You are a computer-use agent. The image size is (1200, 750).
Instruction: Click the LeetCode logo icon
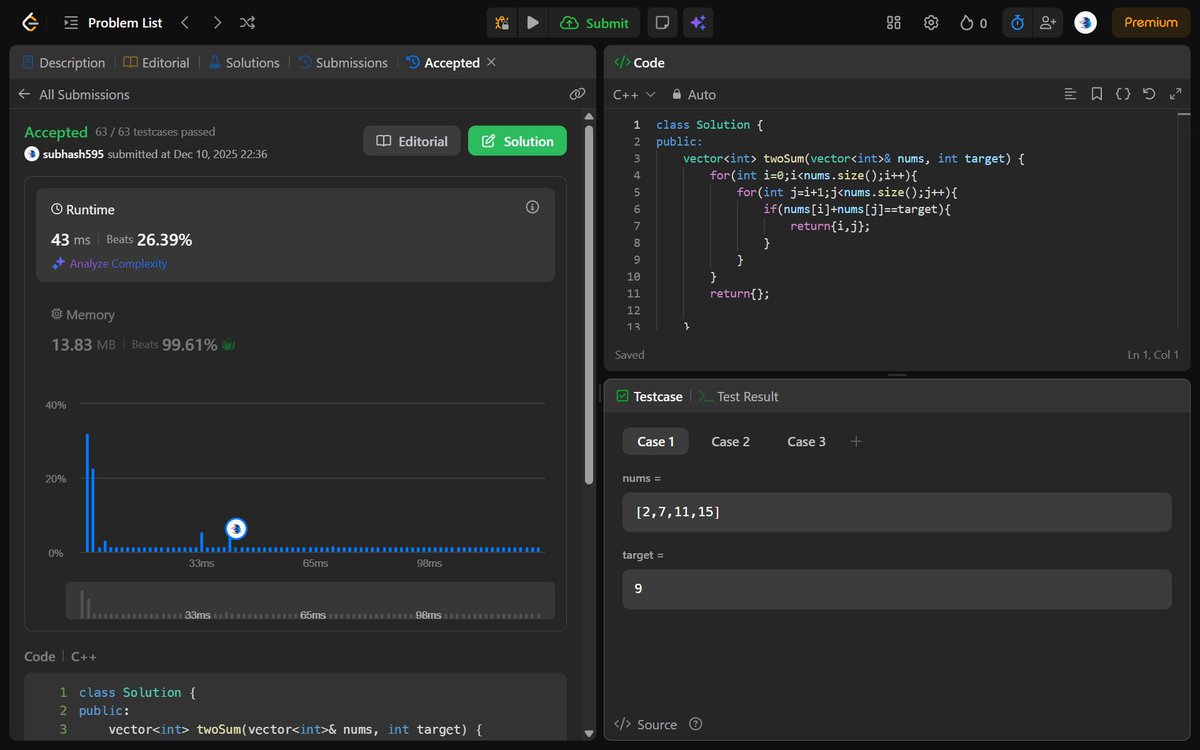point(31,22)
